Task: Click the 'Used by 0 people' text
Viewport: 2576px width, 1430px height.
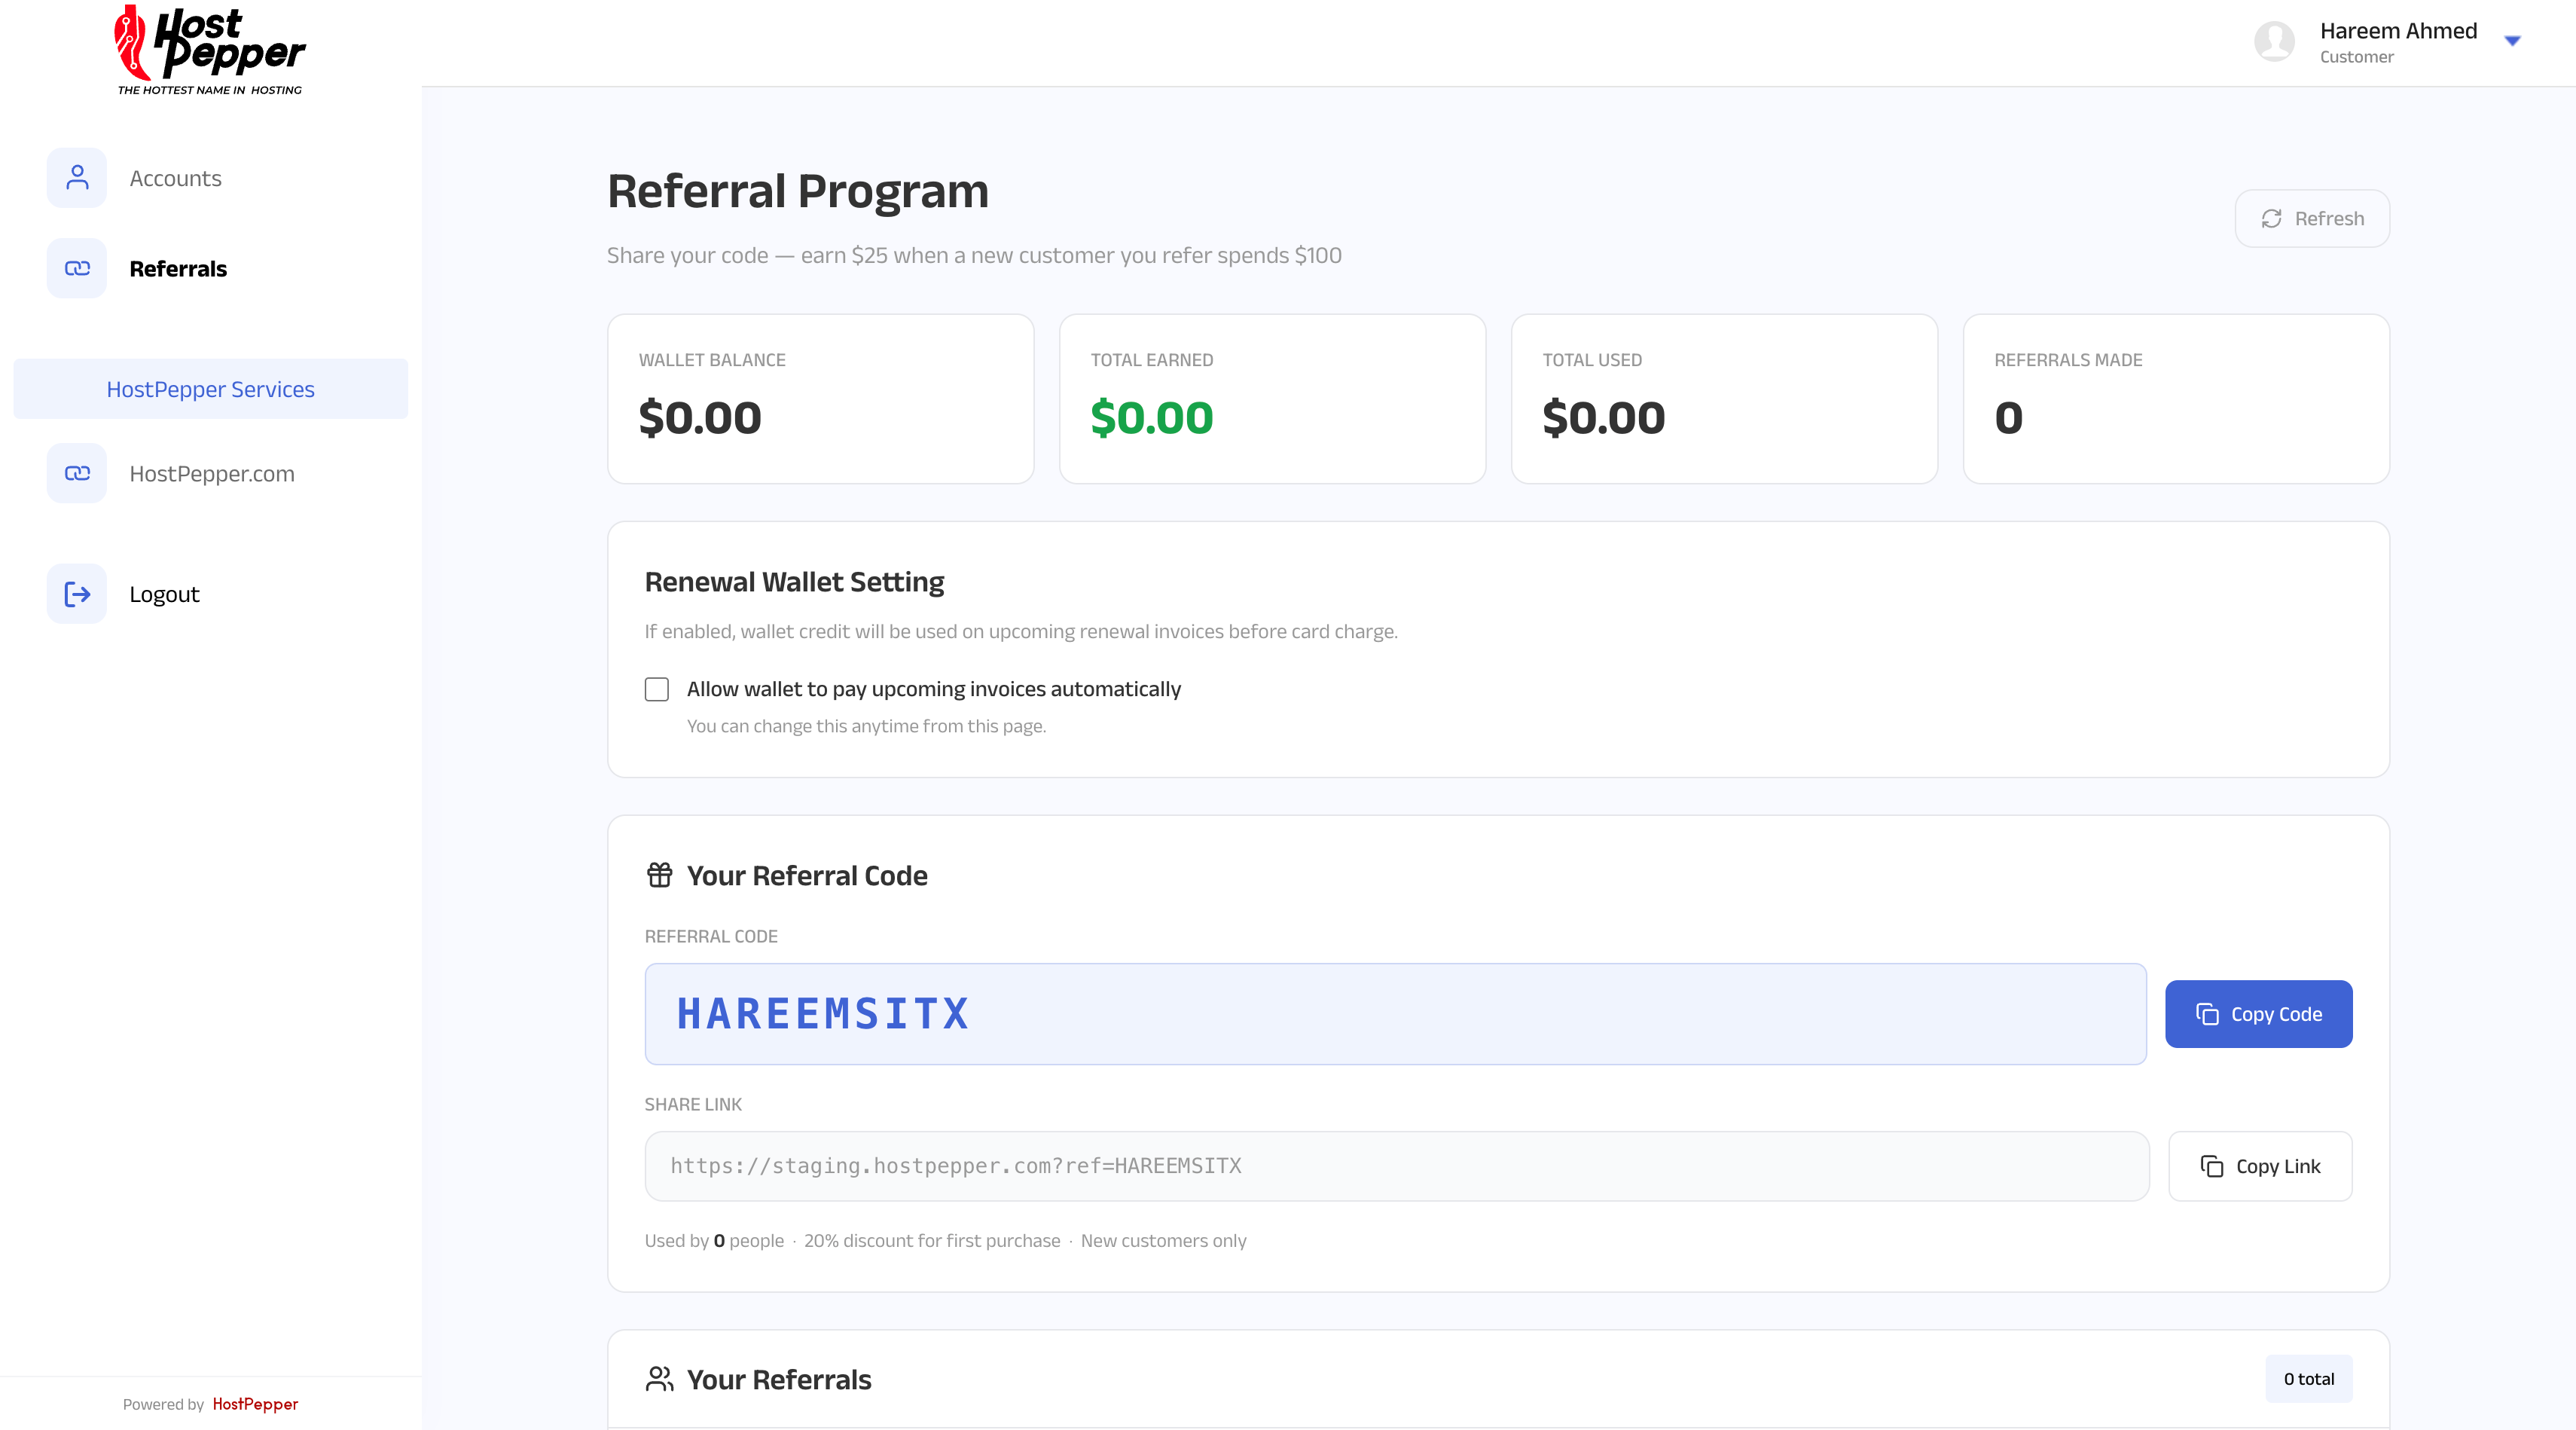Action: pos(714,1241)
